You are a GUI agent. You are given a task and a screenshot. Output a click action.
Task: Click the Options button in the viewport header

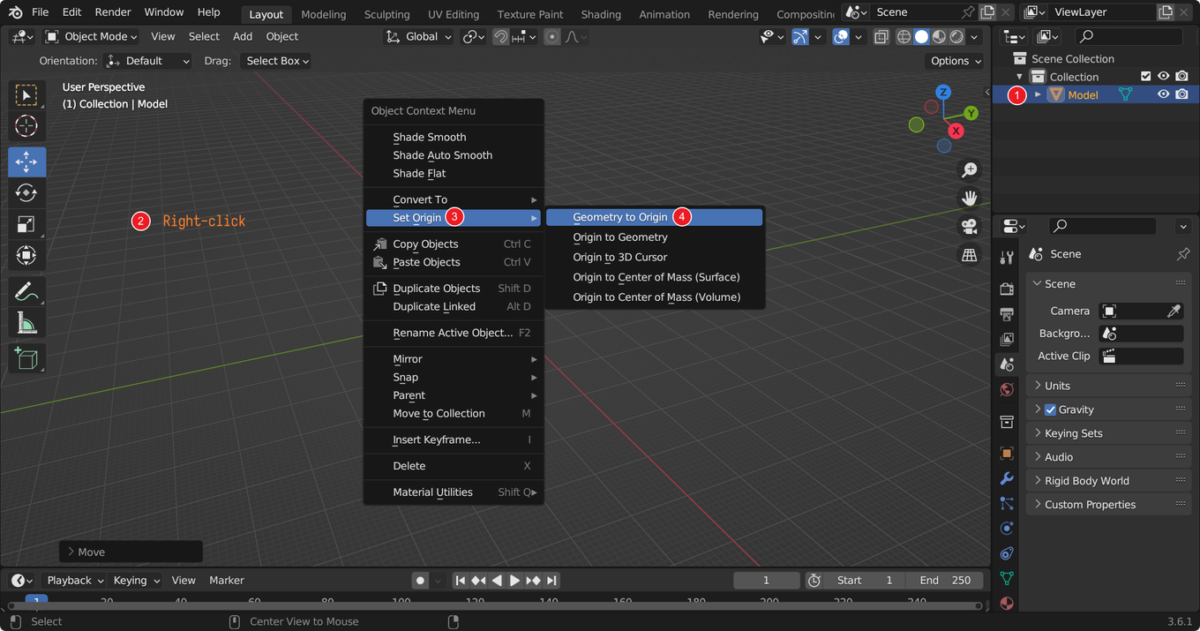953,60
